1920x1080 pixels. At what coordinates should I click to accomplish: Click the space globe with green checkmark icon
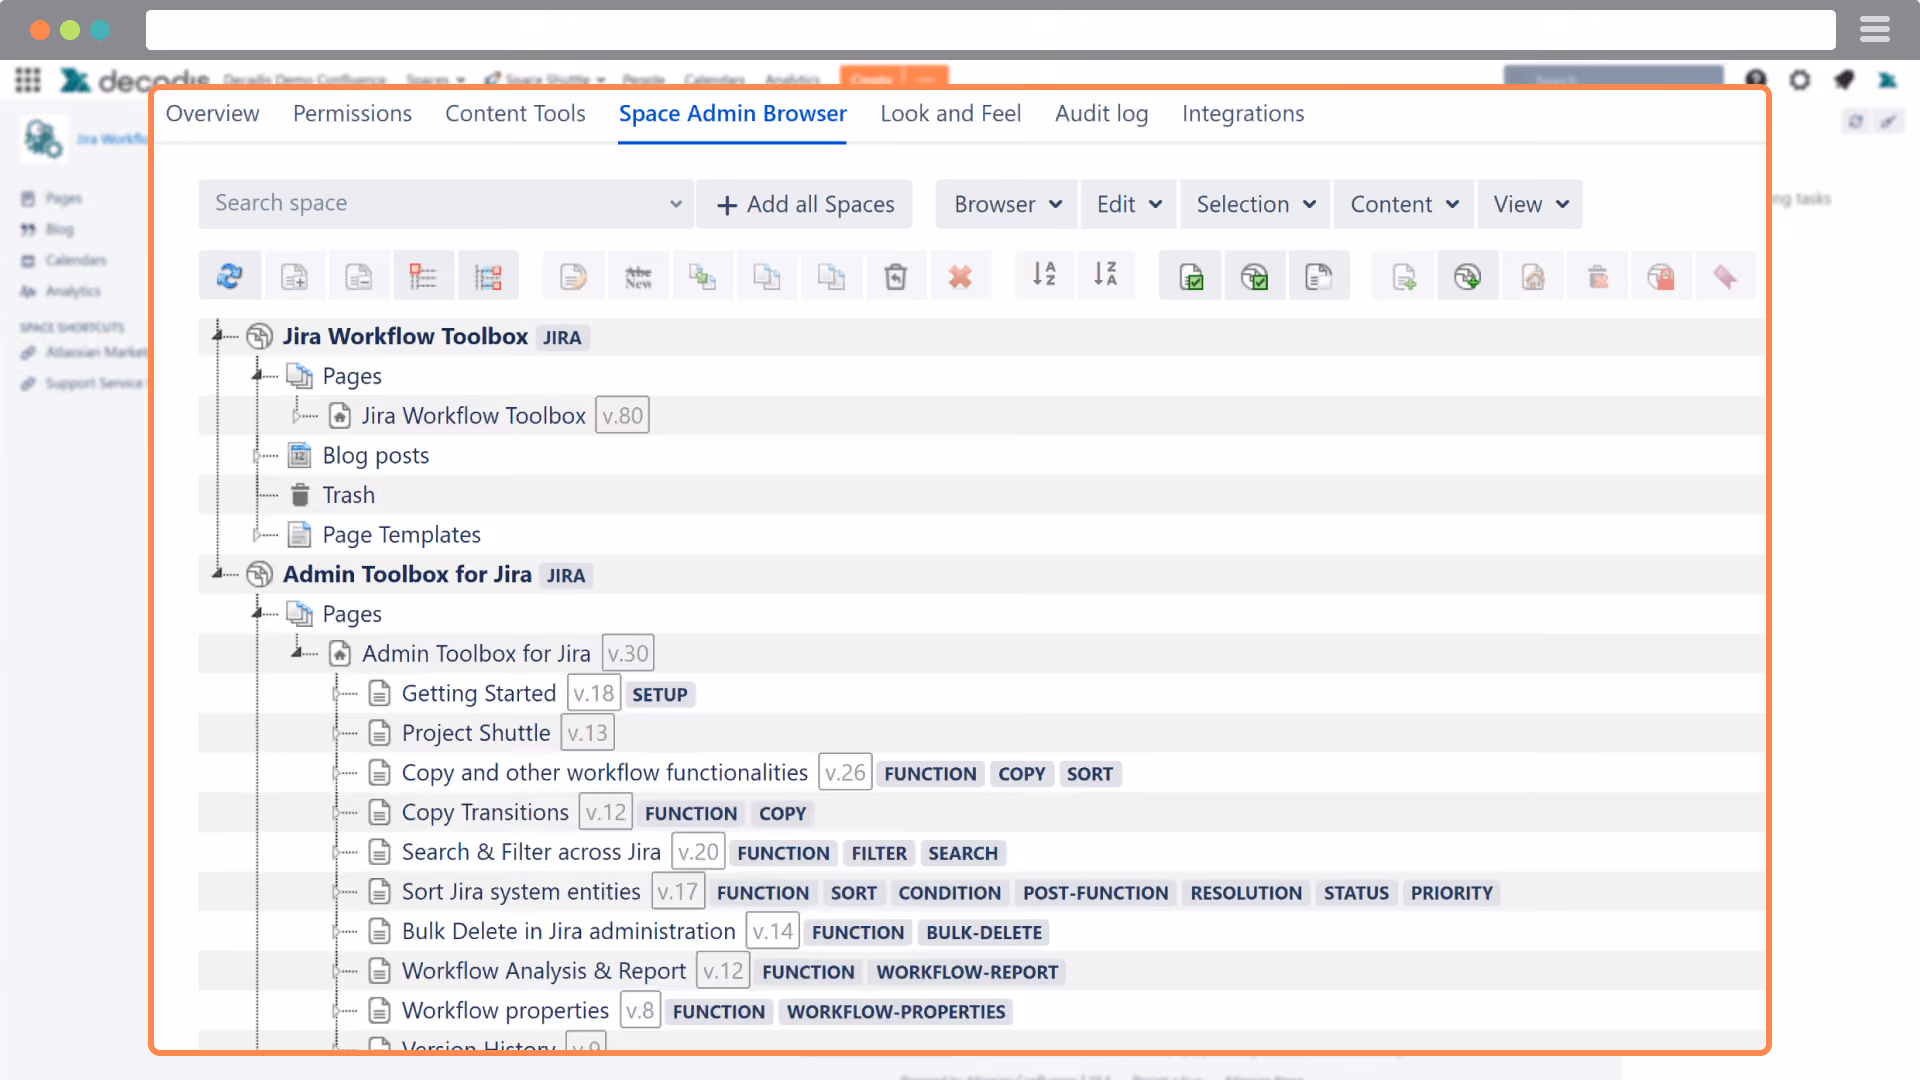coord(1255,276)
